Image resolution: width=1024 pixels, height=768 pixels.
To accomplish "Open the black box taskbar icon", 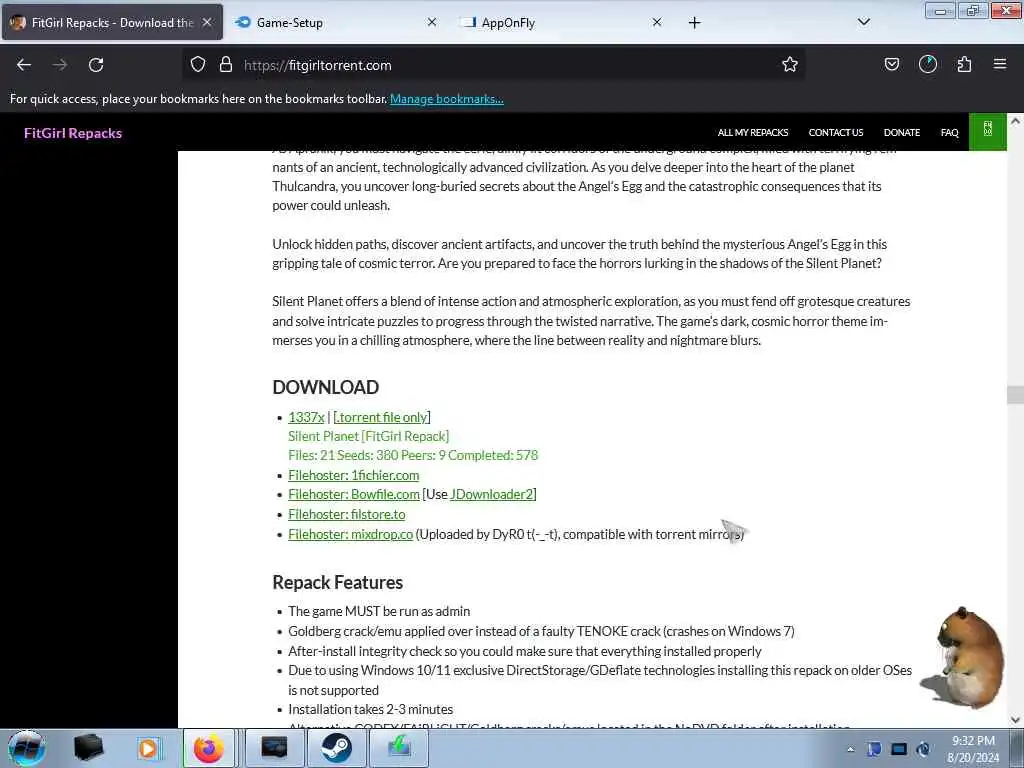I will (x=88, y=748).
